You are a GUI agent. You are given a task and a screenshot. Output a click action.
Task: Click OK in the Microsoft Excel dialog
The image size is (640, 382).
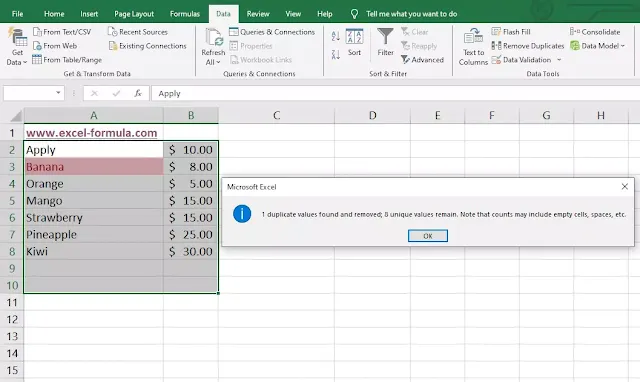(x=428, y=236)
